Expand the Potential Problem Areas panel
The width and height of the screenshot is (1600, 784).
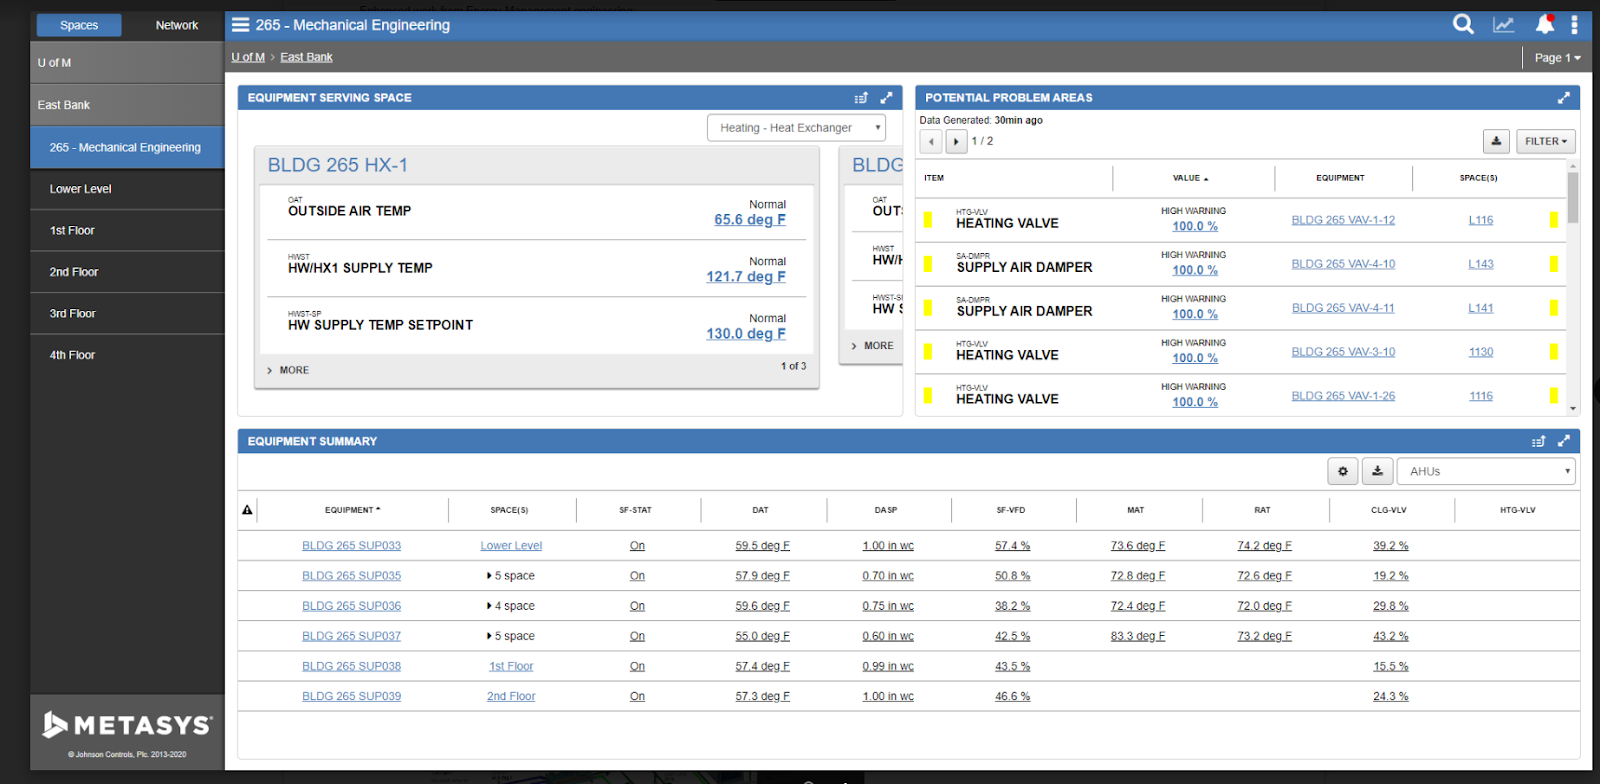[1563, 98]
